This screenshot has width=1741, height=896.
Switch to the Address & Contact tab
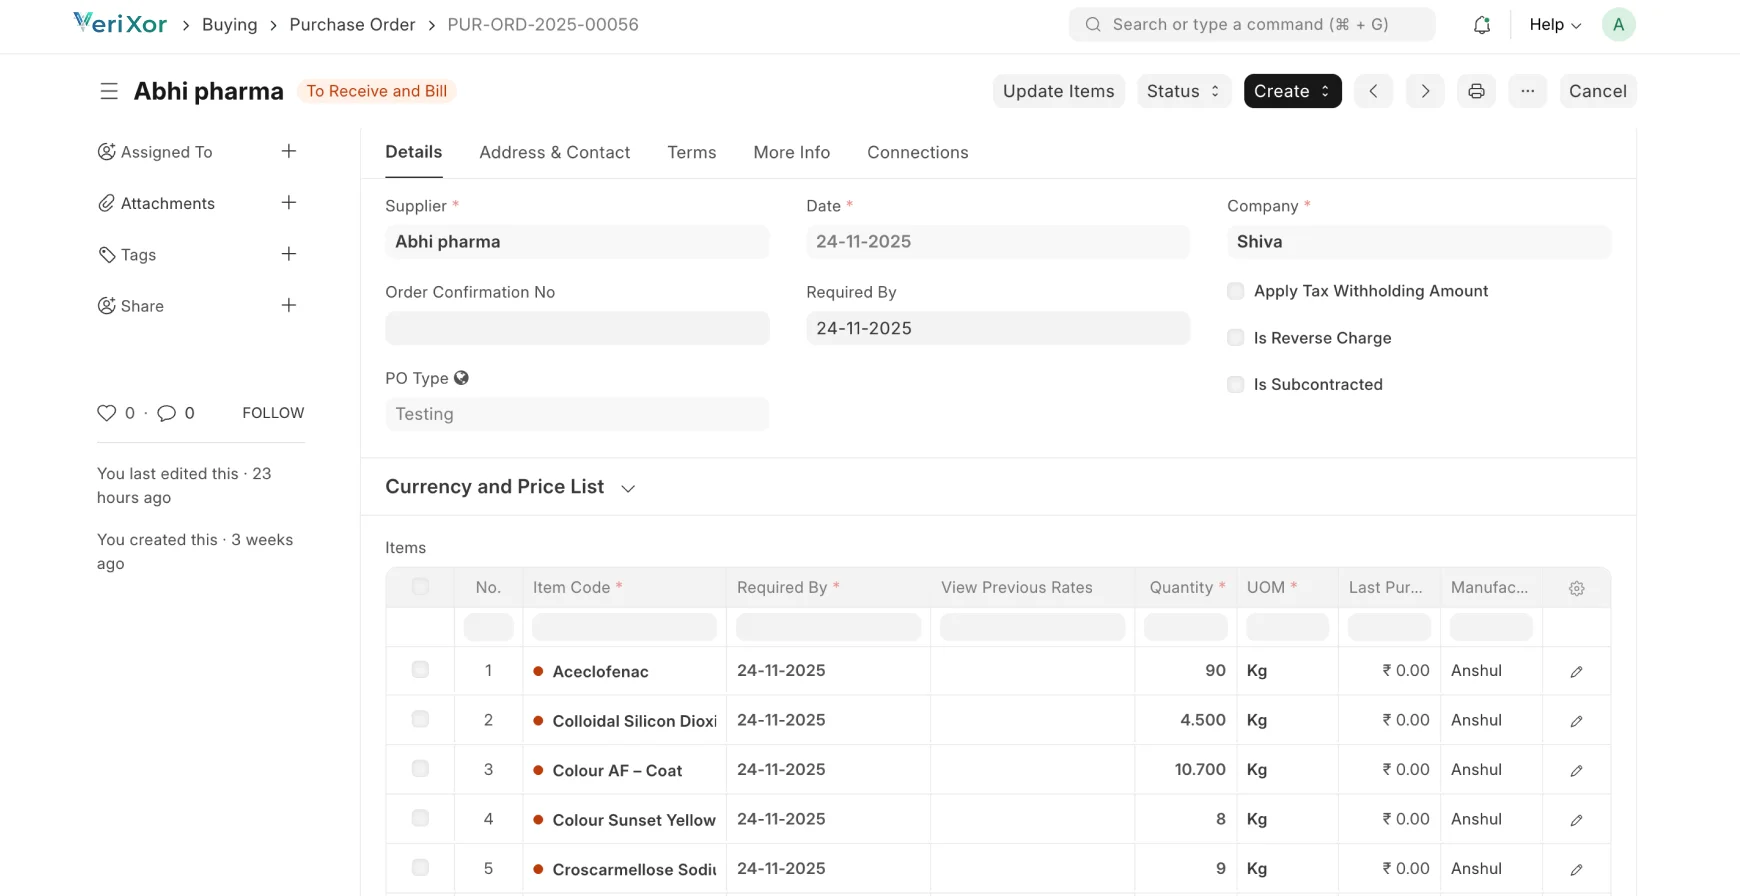[554, 152]
